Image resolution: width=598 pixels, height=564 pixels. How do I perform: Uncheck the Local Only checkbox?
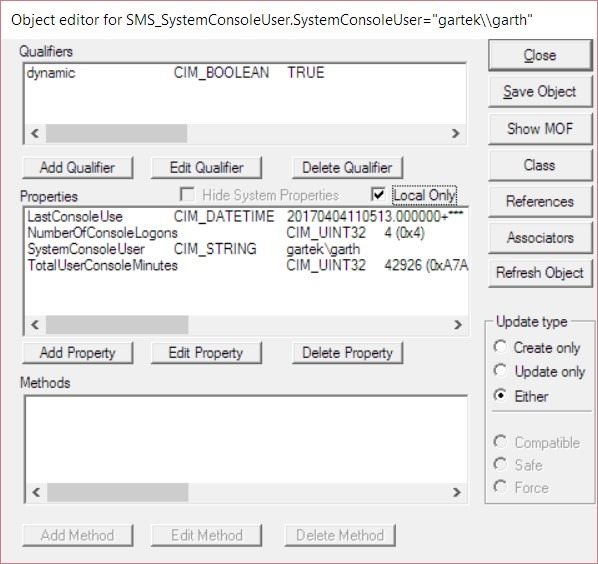[x=378, y=194]
